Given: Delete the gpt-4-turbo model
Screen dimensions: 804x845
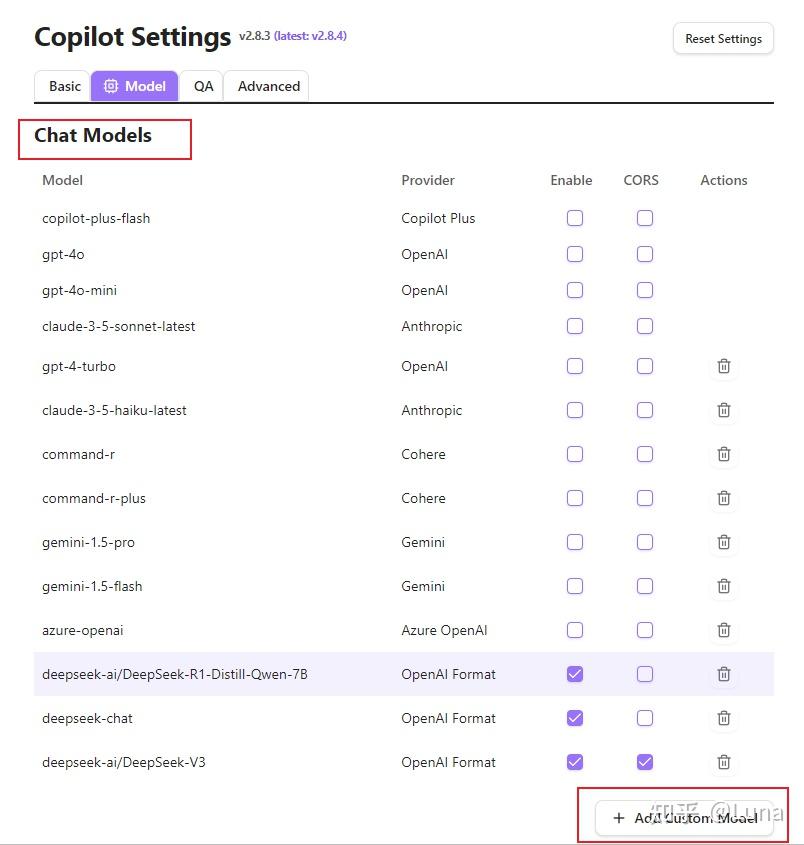Looking at the screenshot, I should tap(723, 366).
